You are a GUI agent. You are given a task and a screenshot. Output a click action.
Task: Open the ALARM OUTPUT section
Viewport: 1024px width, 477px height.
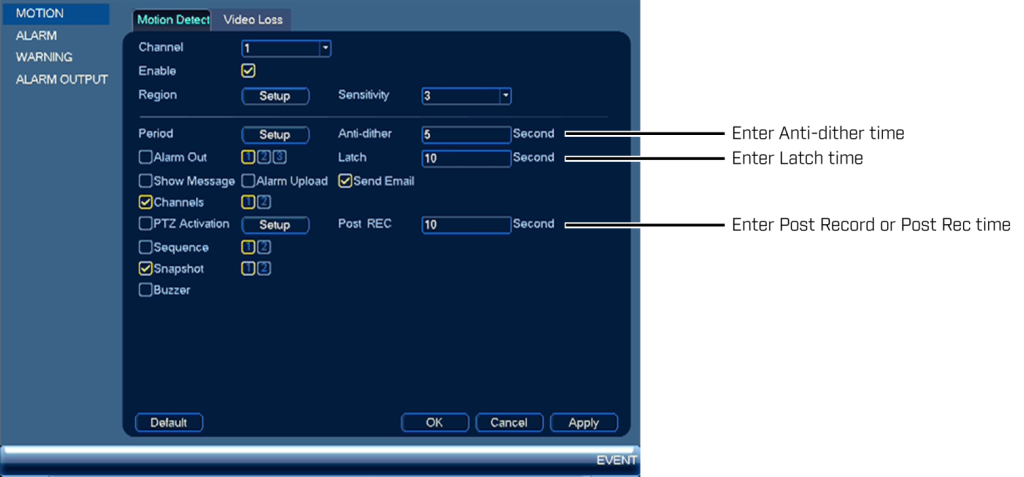[61, 80]
